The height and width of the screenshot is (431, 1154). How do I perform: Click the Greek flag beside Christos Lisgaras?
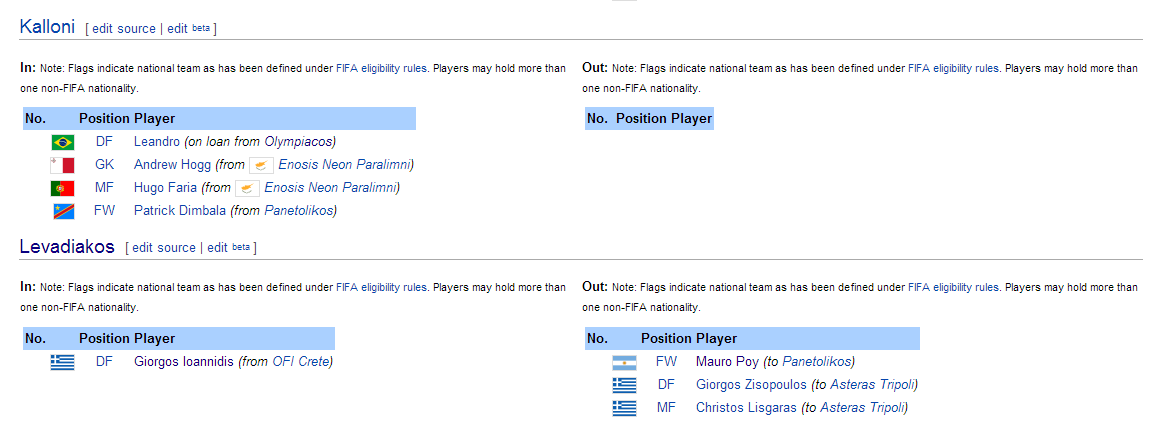click(624, 408)
